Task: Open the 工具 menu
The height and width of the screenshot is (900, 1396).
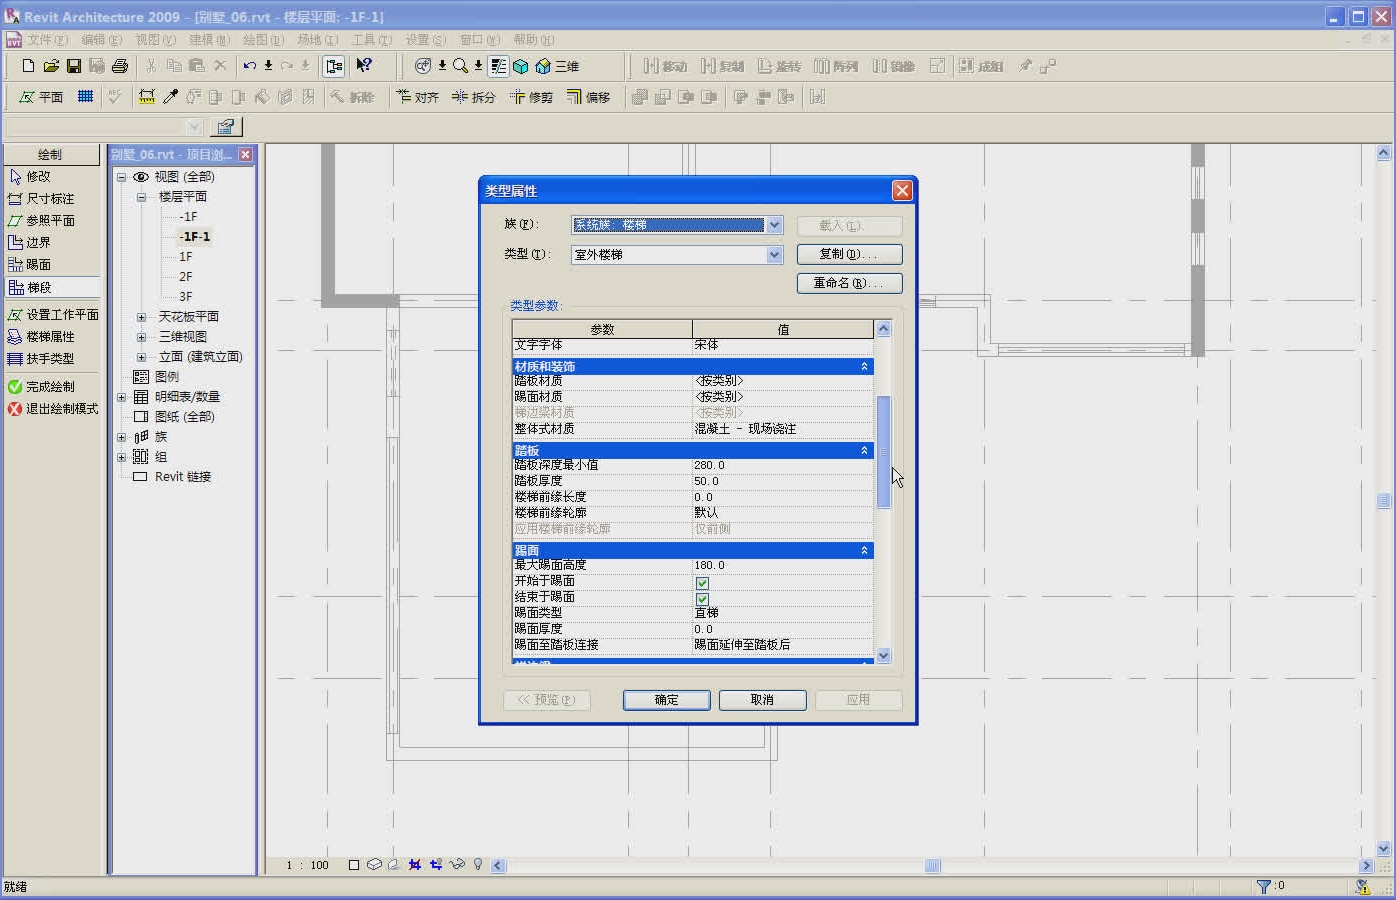Action: [371, 40]
